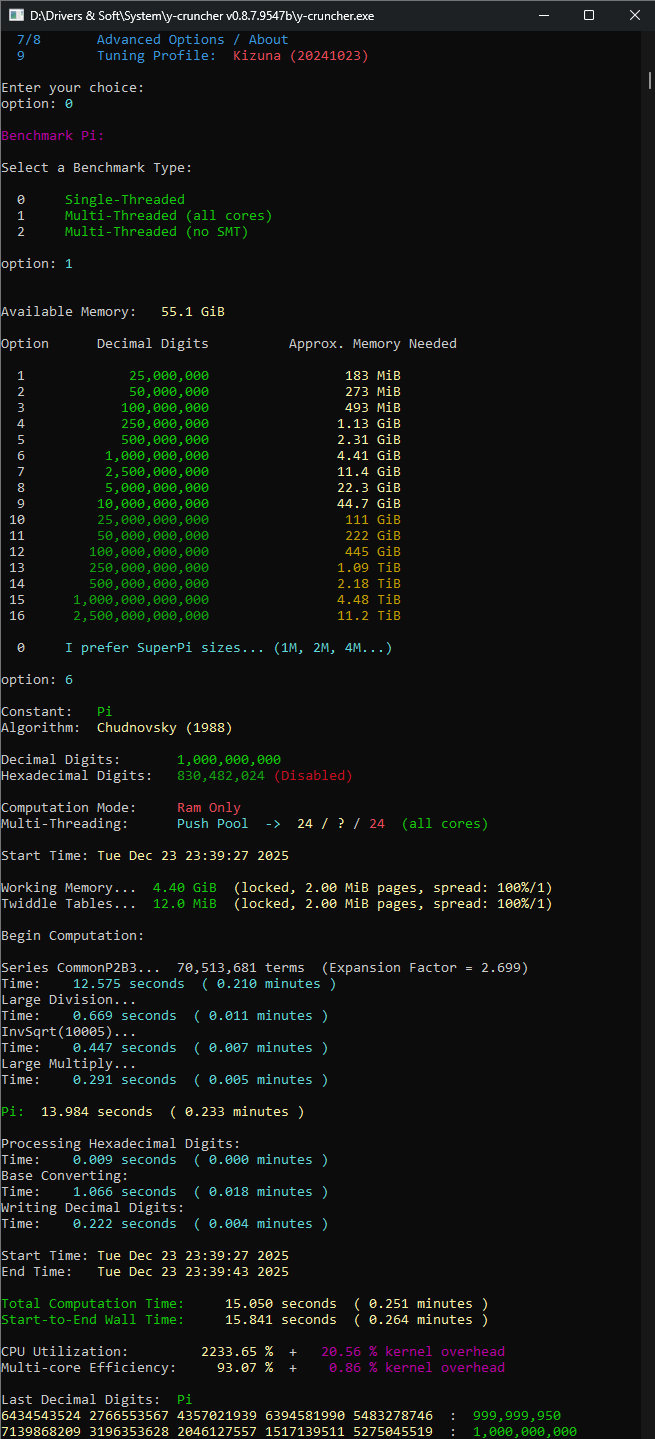Click the 'option: 6' input line
This screenshot has width=655, height=1439.
[x=36, y=680]
